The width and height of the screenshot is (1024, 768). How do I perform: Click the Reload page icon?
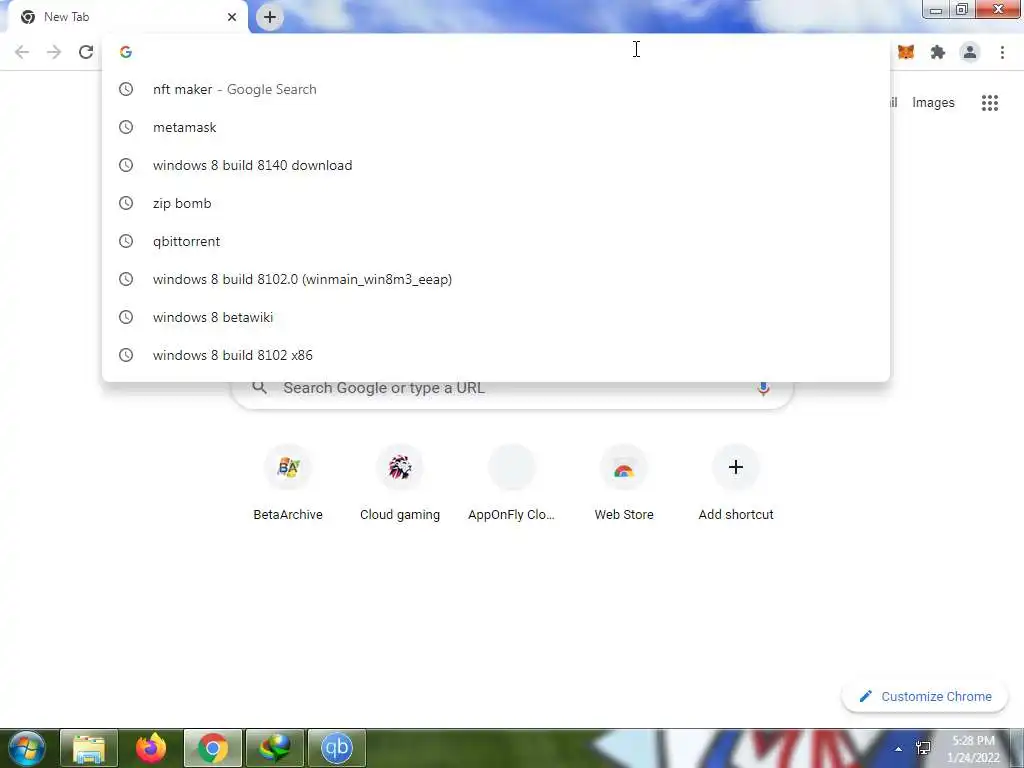pos(86,52)
